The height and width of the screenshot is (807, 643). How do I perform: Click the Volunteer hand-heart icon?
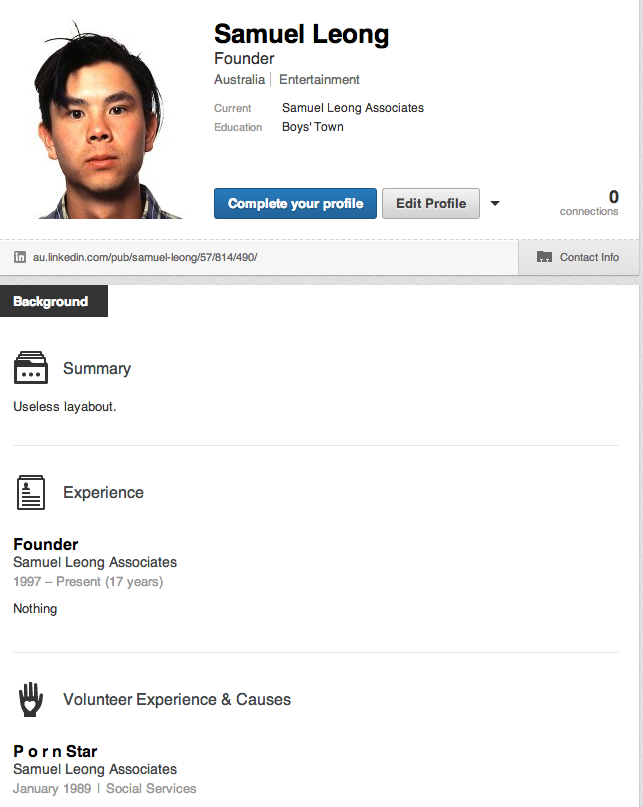pos(31,699)
